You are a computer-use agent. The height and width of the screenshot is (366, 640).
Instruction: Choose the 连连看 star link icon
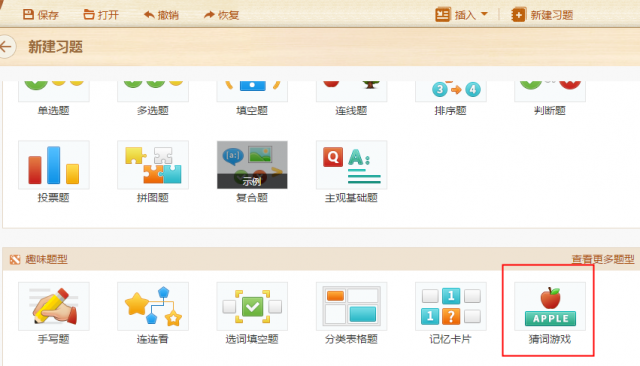[x=153, y=306]
